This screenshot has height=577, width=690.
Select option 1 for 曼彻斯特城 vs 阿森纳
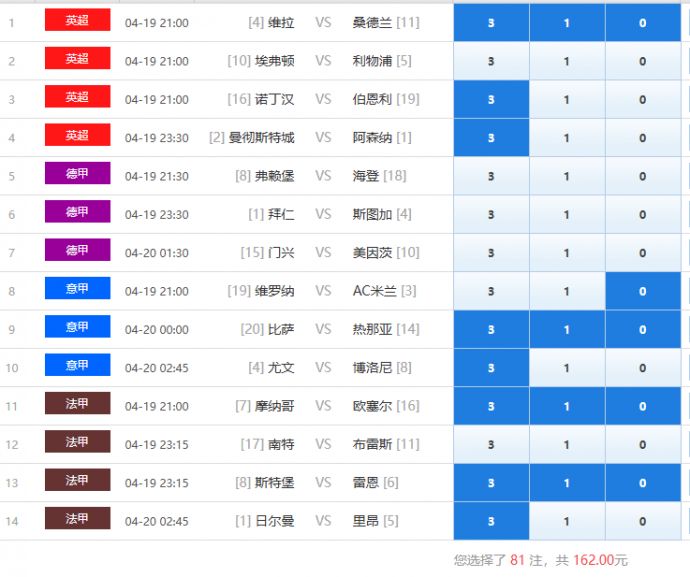[x=566, y=138]
